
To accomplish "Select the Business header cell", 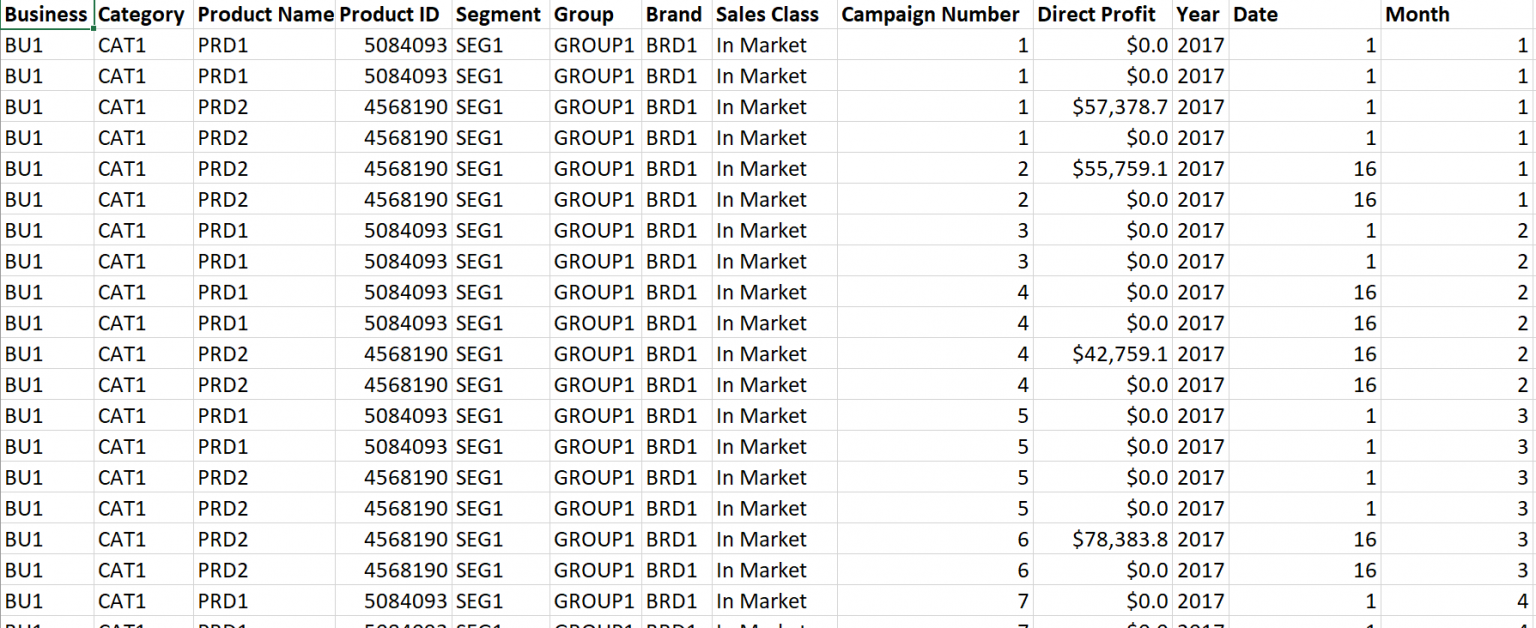I will 46,14.
